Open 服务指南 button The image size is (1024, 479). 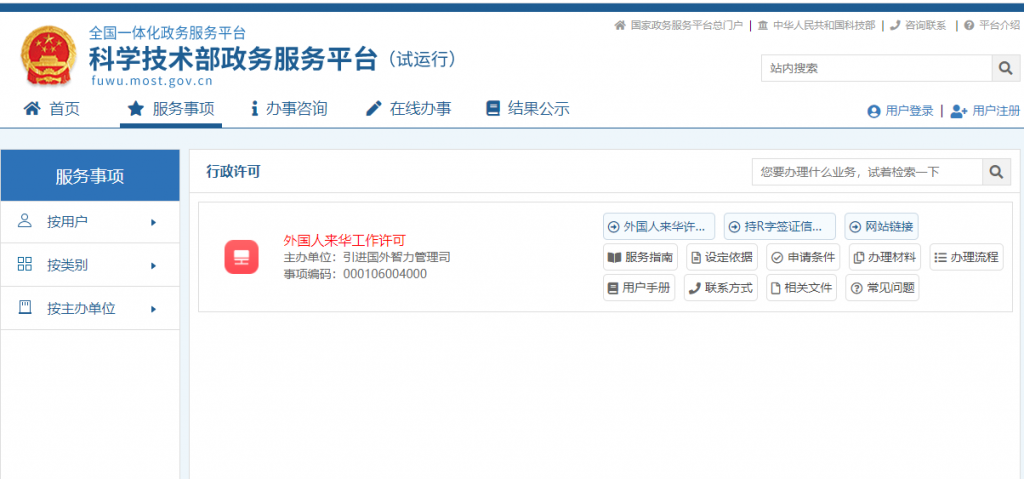click(640, 257)
